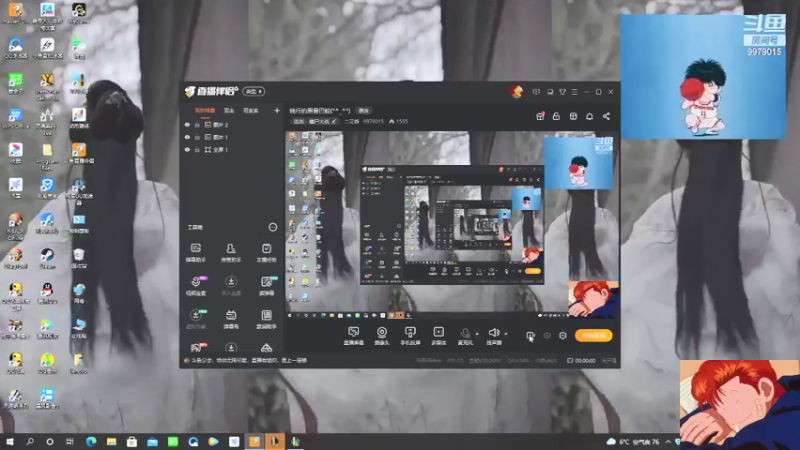Open the danmaku assistant tool (first toolbox icon)

click(x=195, y=252)
